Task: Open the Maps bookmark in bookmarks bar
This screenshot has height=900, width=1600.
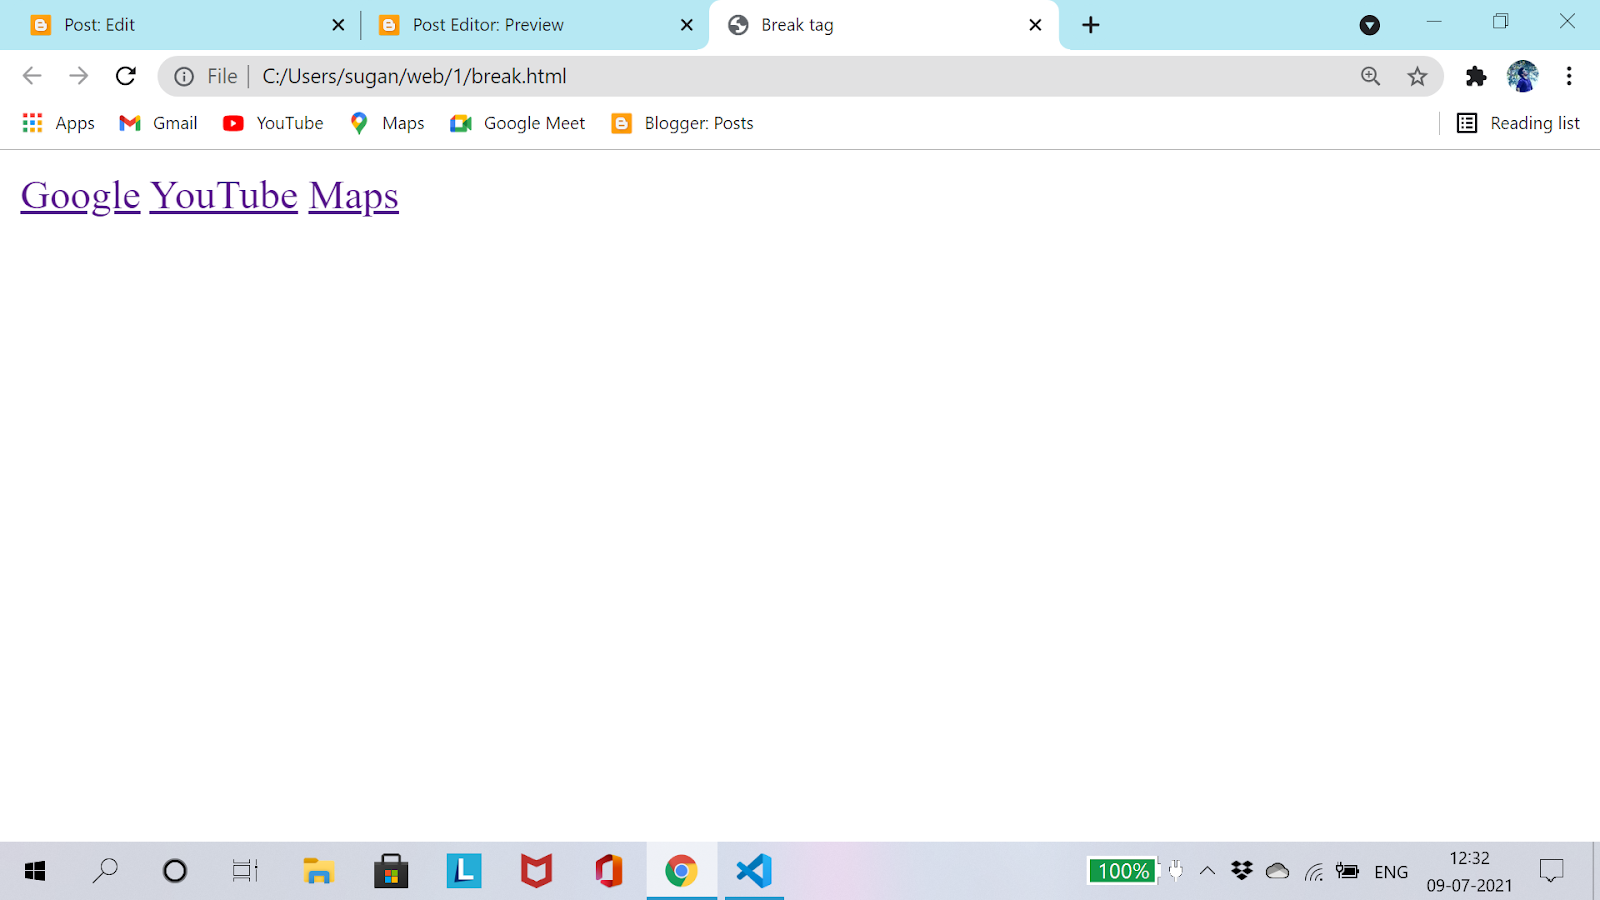Action: click(x=388, y=123)
